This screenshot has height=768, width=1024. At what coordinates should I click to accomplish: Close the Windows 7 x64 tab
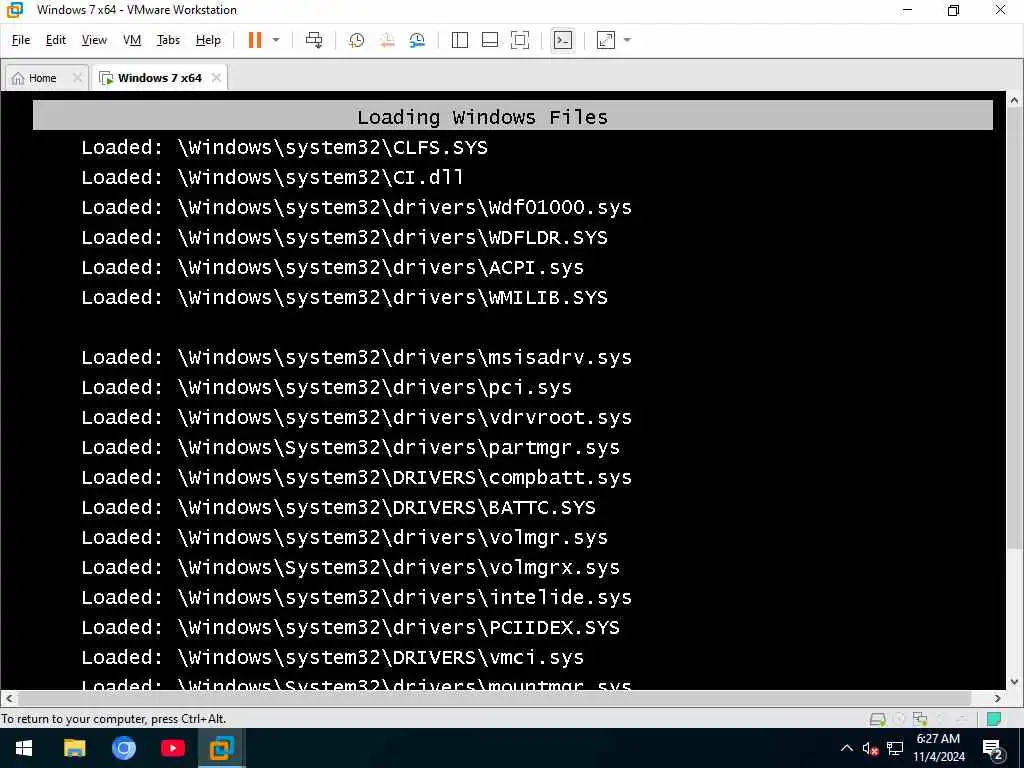pos(216,78)
